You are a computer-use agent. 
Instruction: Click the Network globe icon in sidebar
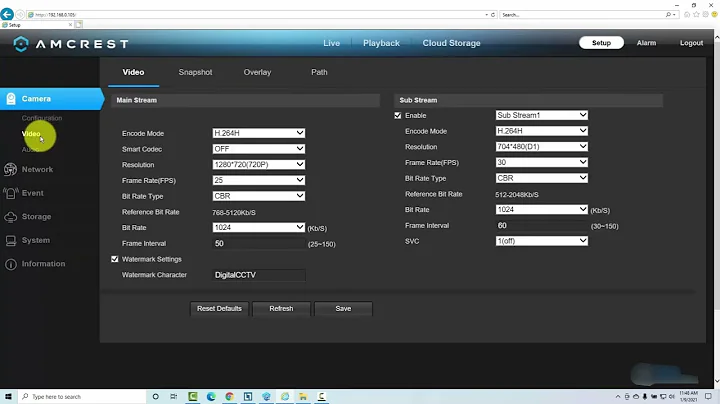click(10, 169)
